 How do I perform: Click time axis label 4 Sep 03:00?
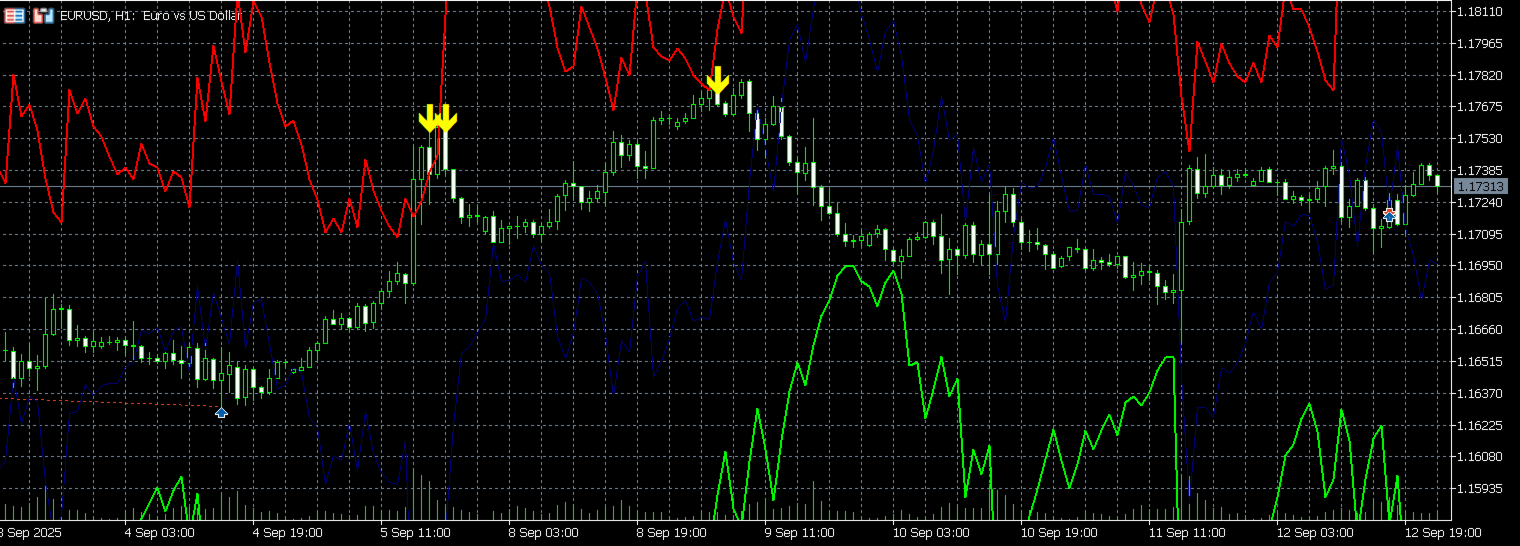coord(159,533)
